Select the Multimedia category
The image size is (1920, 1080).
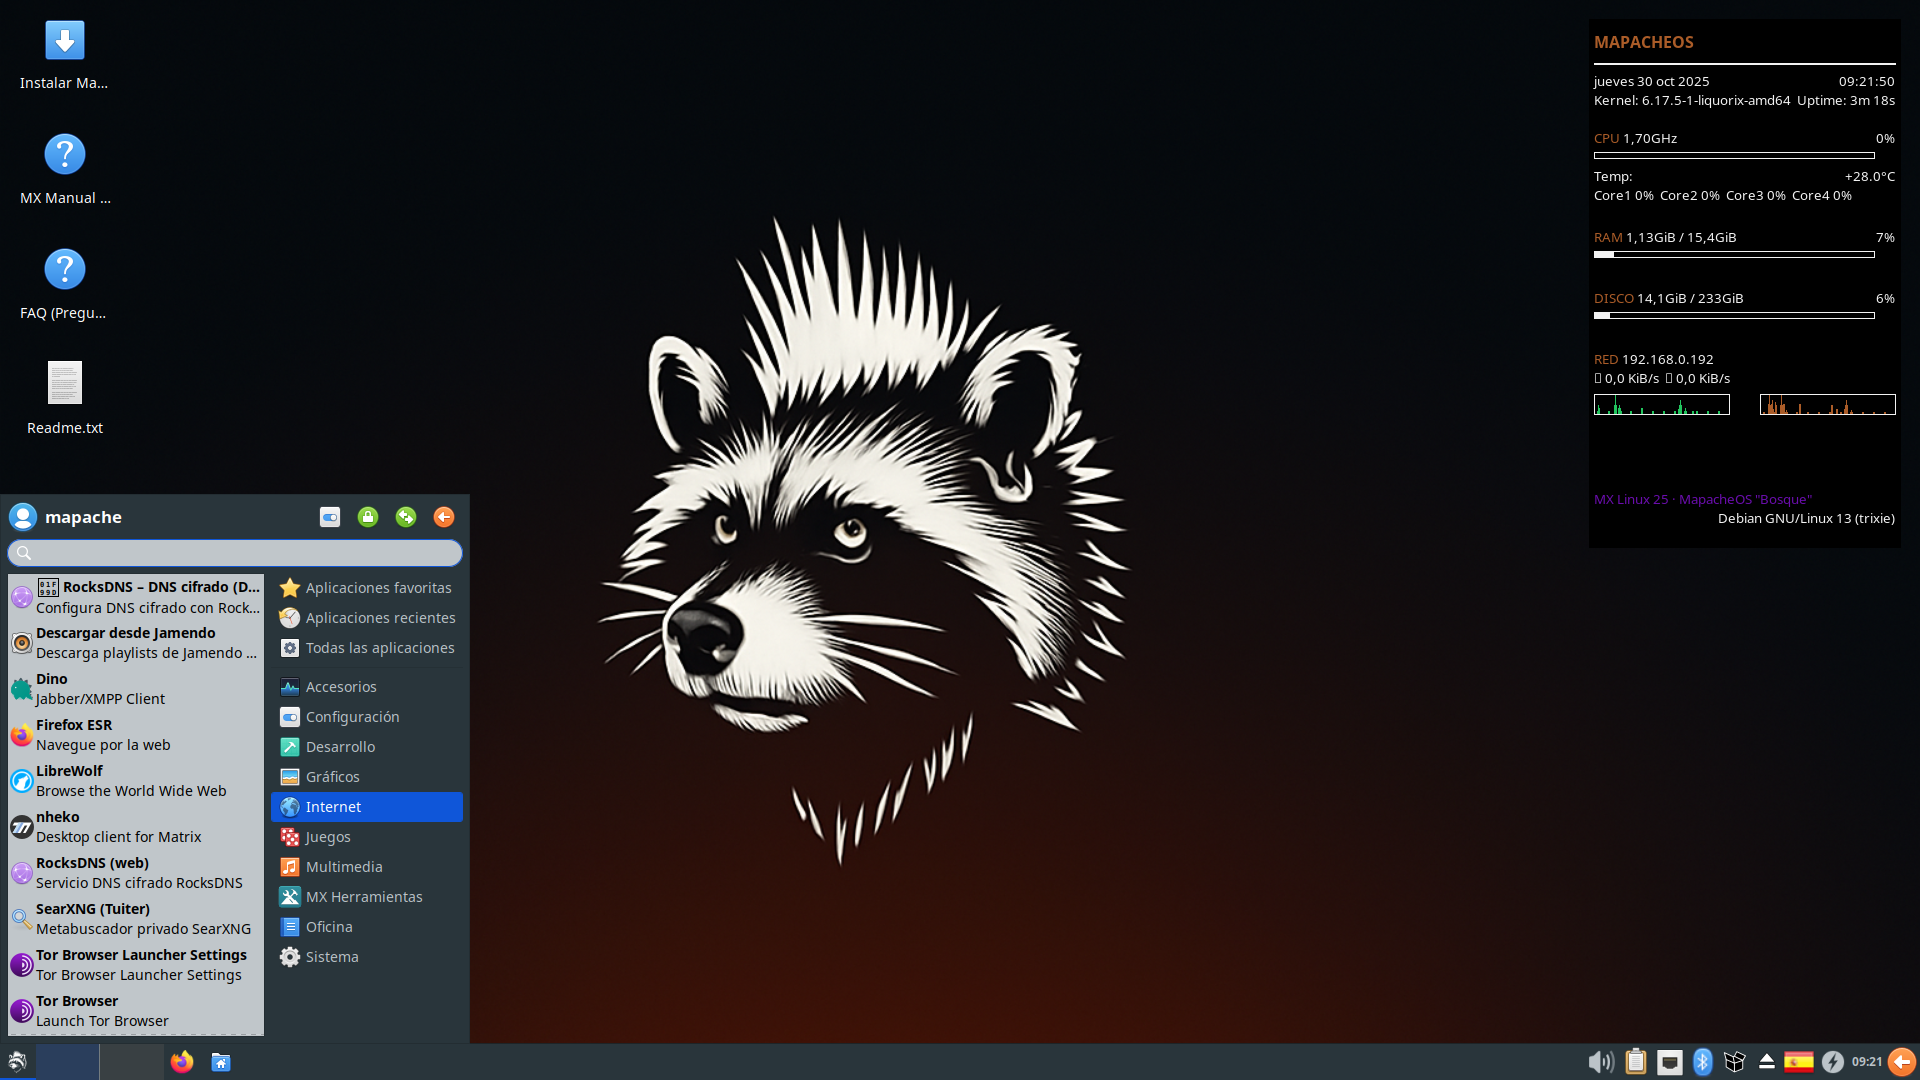344,867
